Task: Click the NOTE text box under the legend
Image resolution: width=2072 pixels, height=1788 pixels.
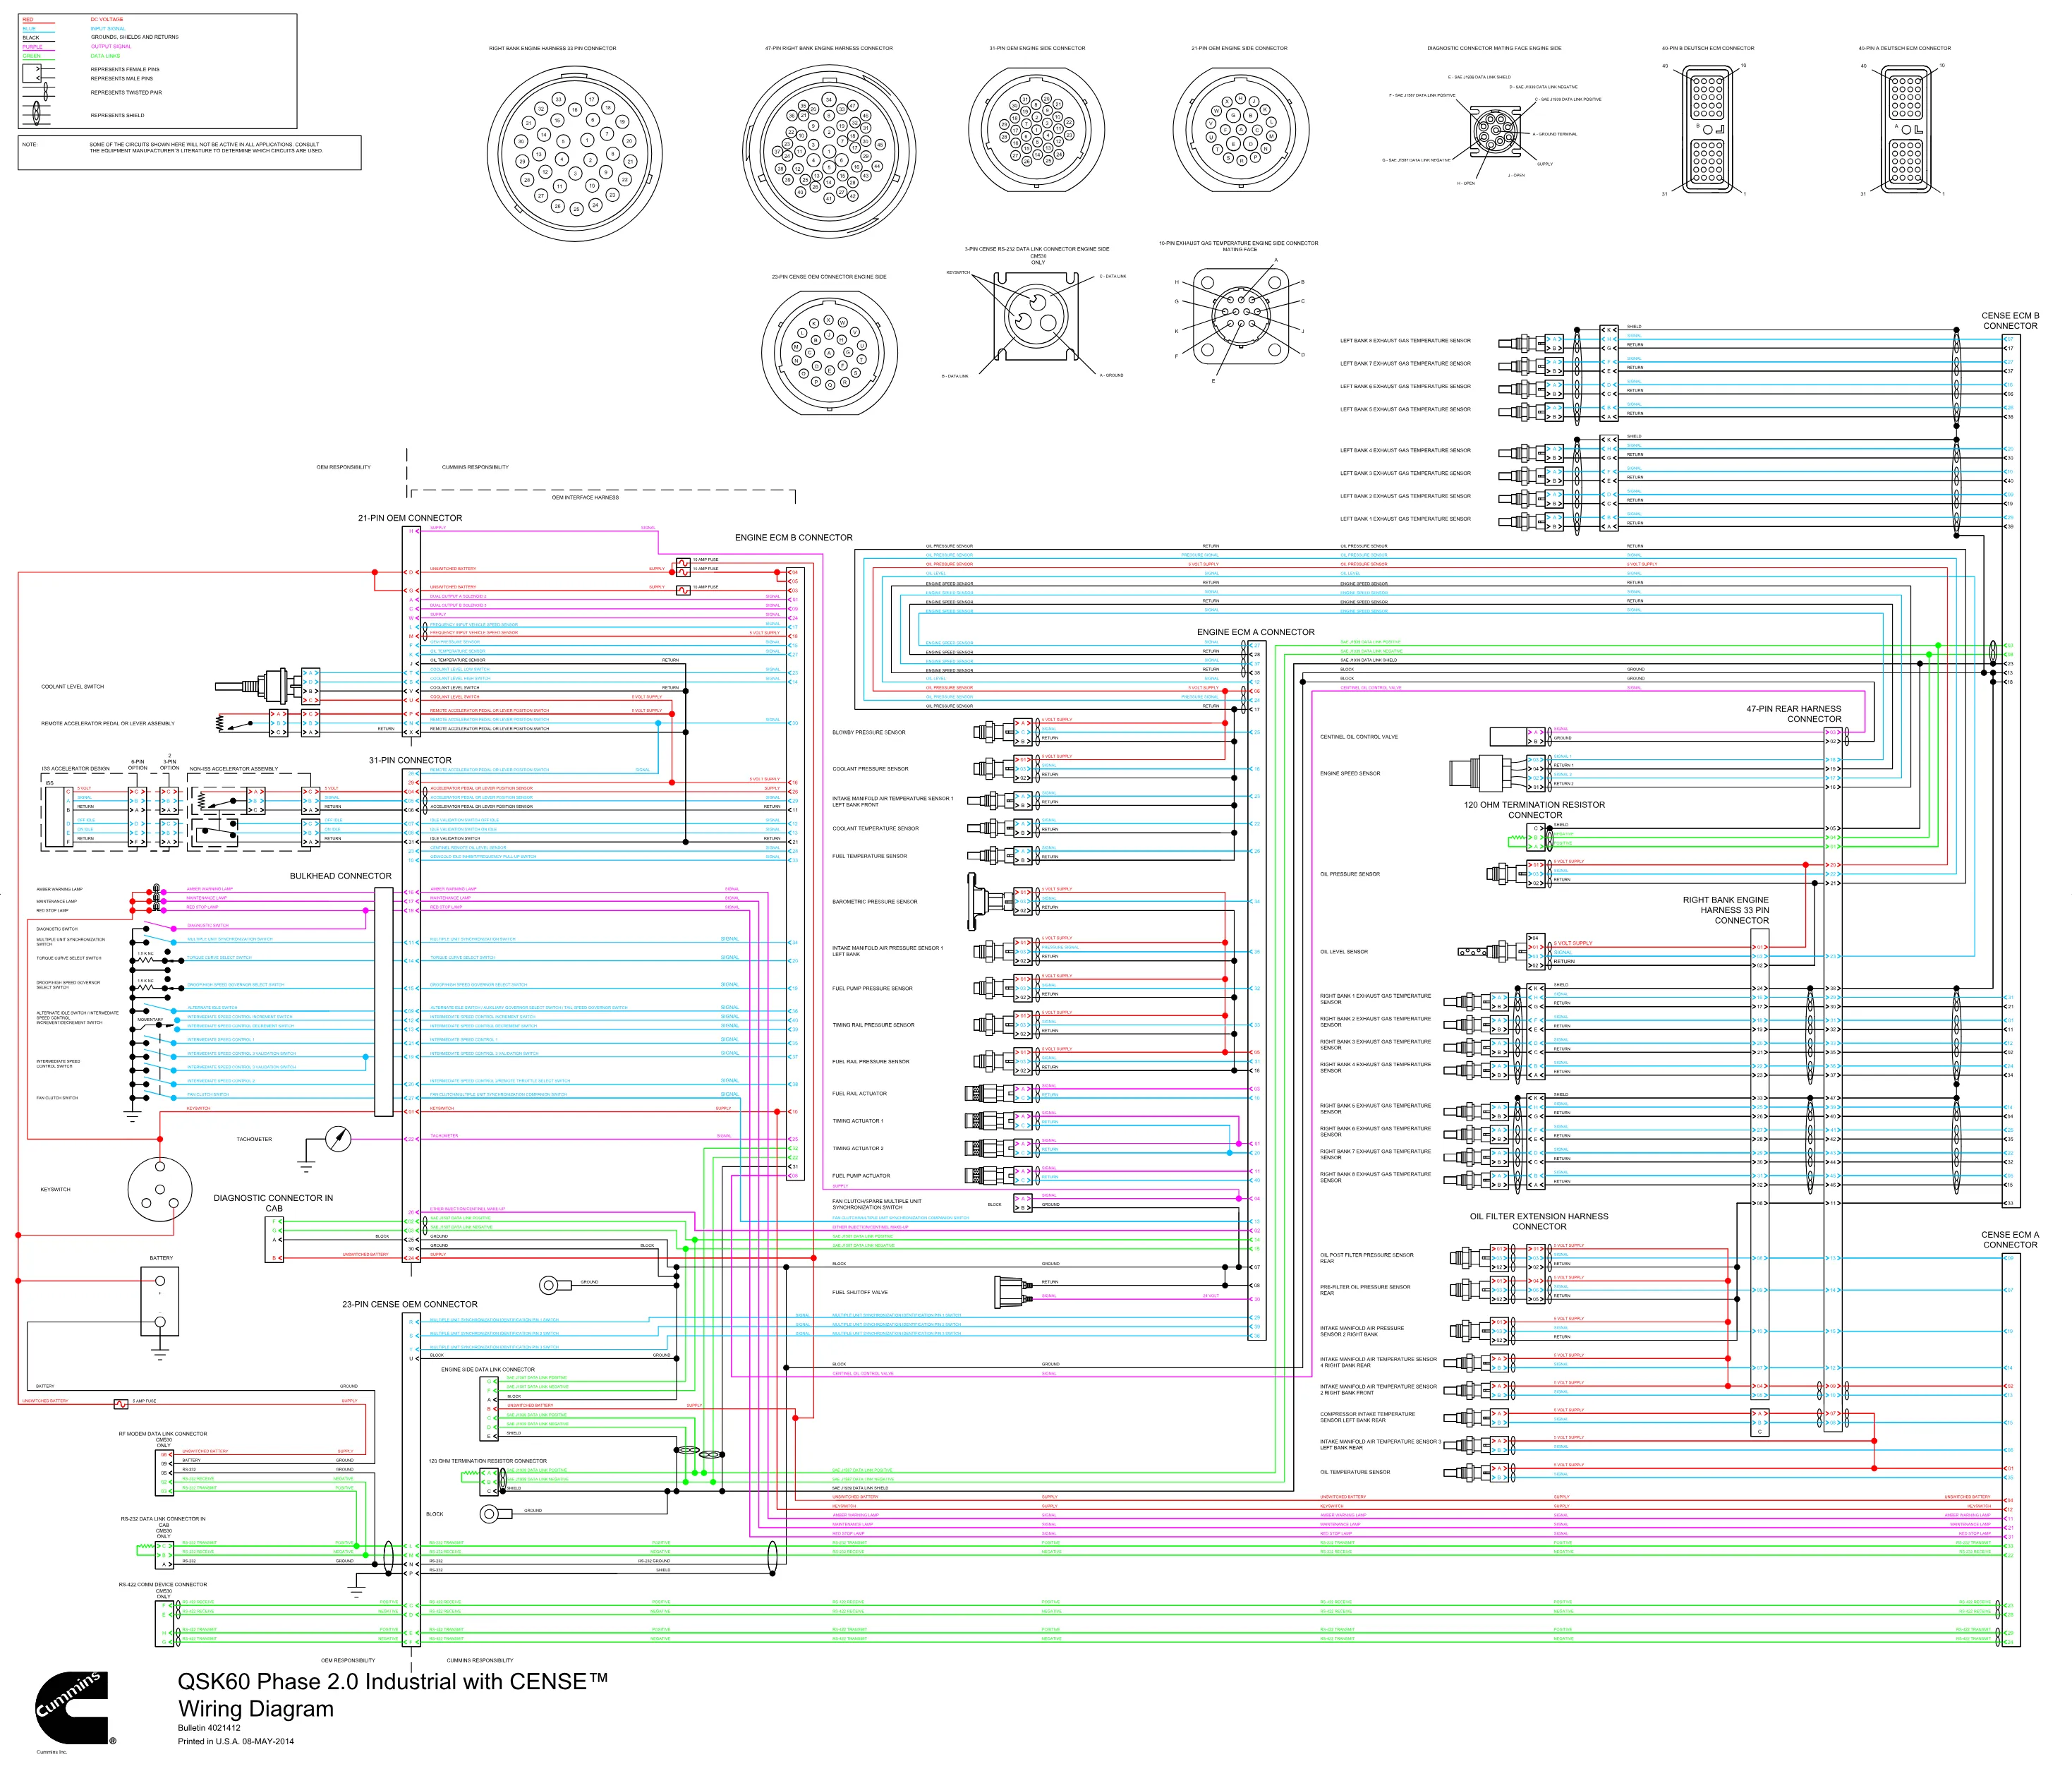Action: click(x=189, y=153)
